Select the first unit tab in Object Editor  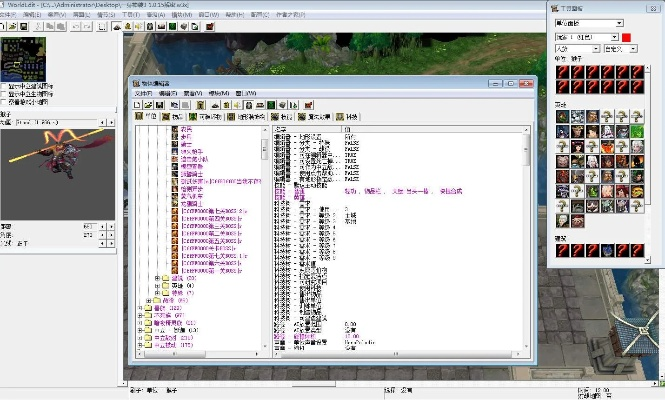point(148,116)
